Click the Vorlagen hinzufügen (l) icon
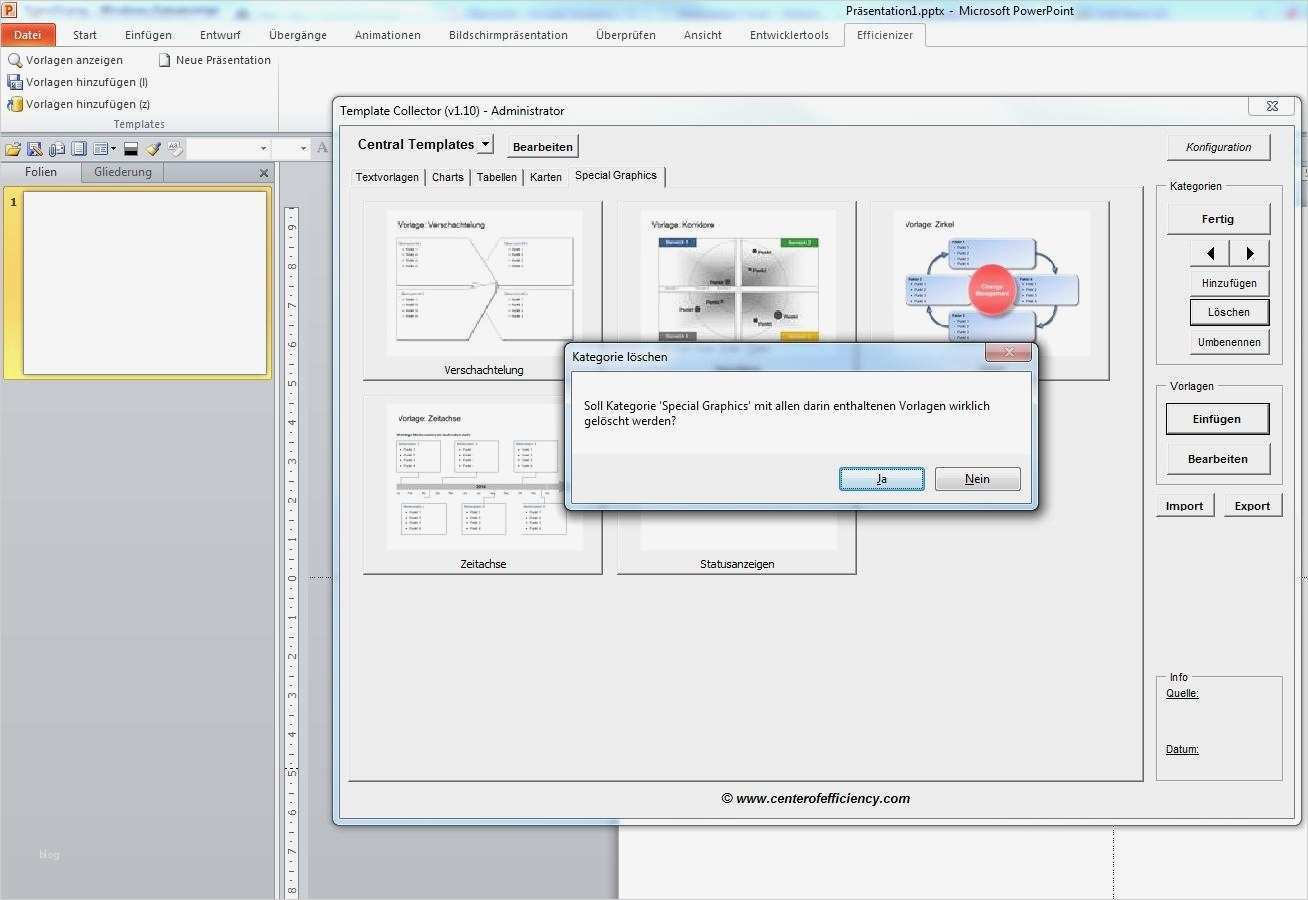This screenshot has width=1308, height=900. [x=15, y=82]
